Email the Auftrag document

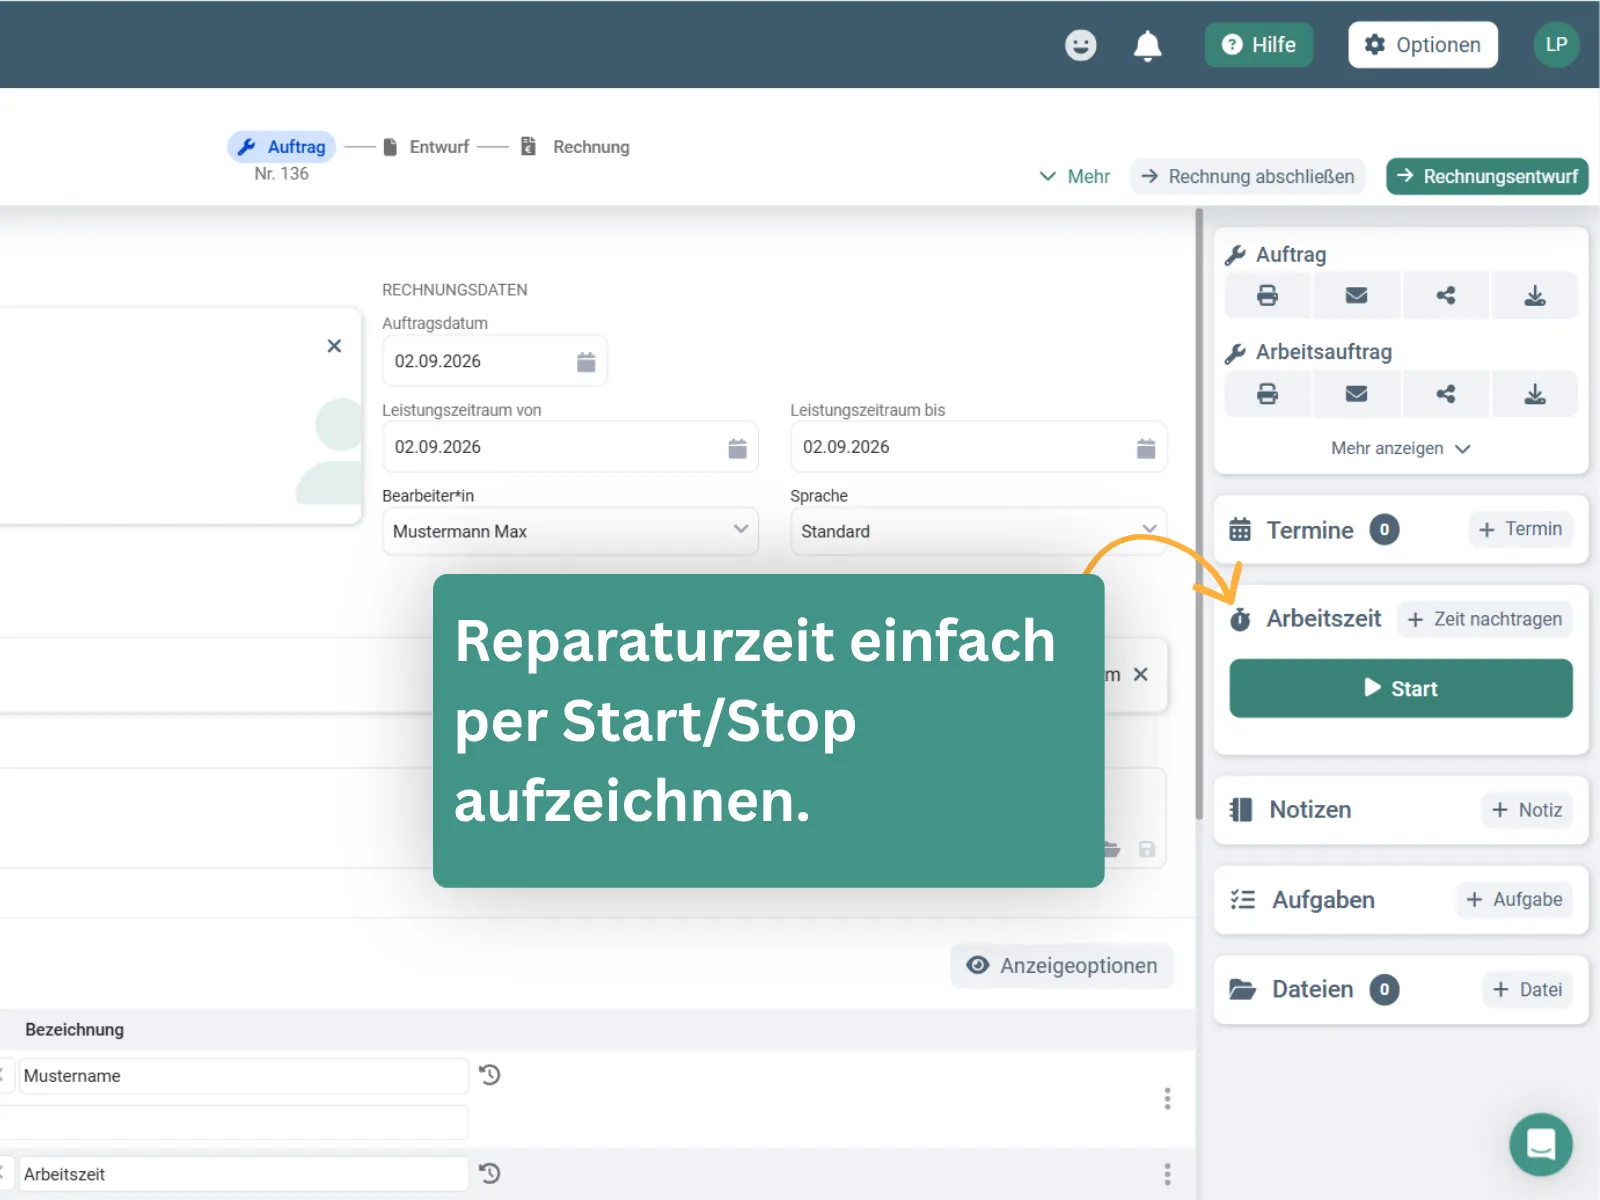point(1356,296)
